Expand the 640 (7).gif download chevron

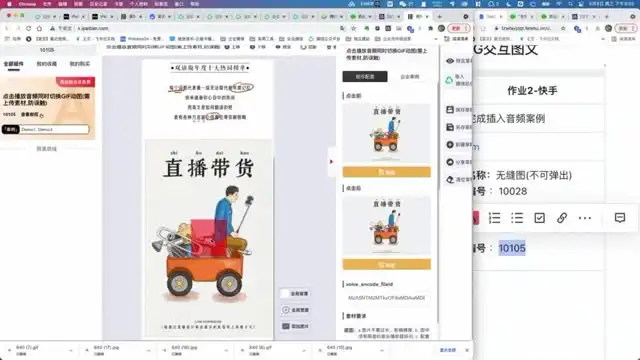(71, 351)
